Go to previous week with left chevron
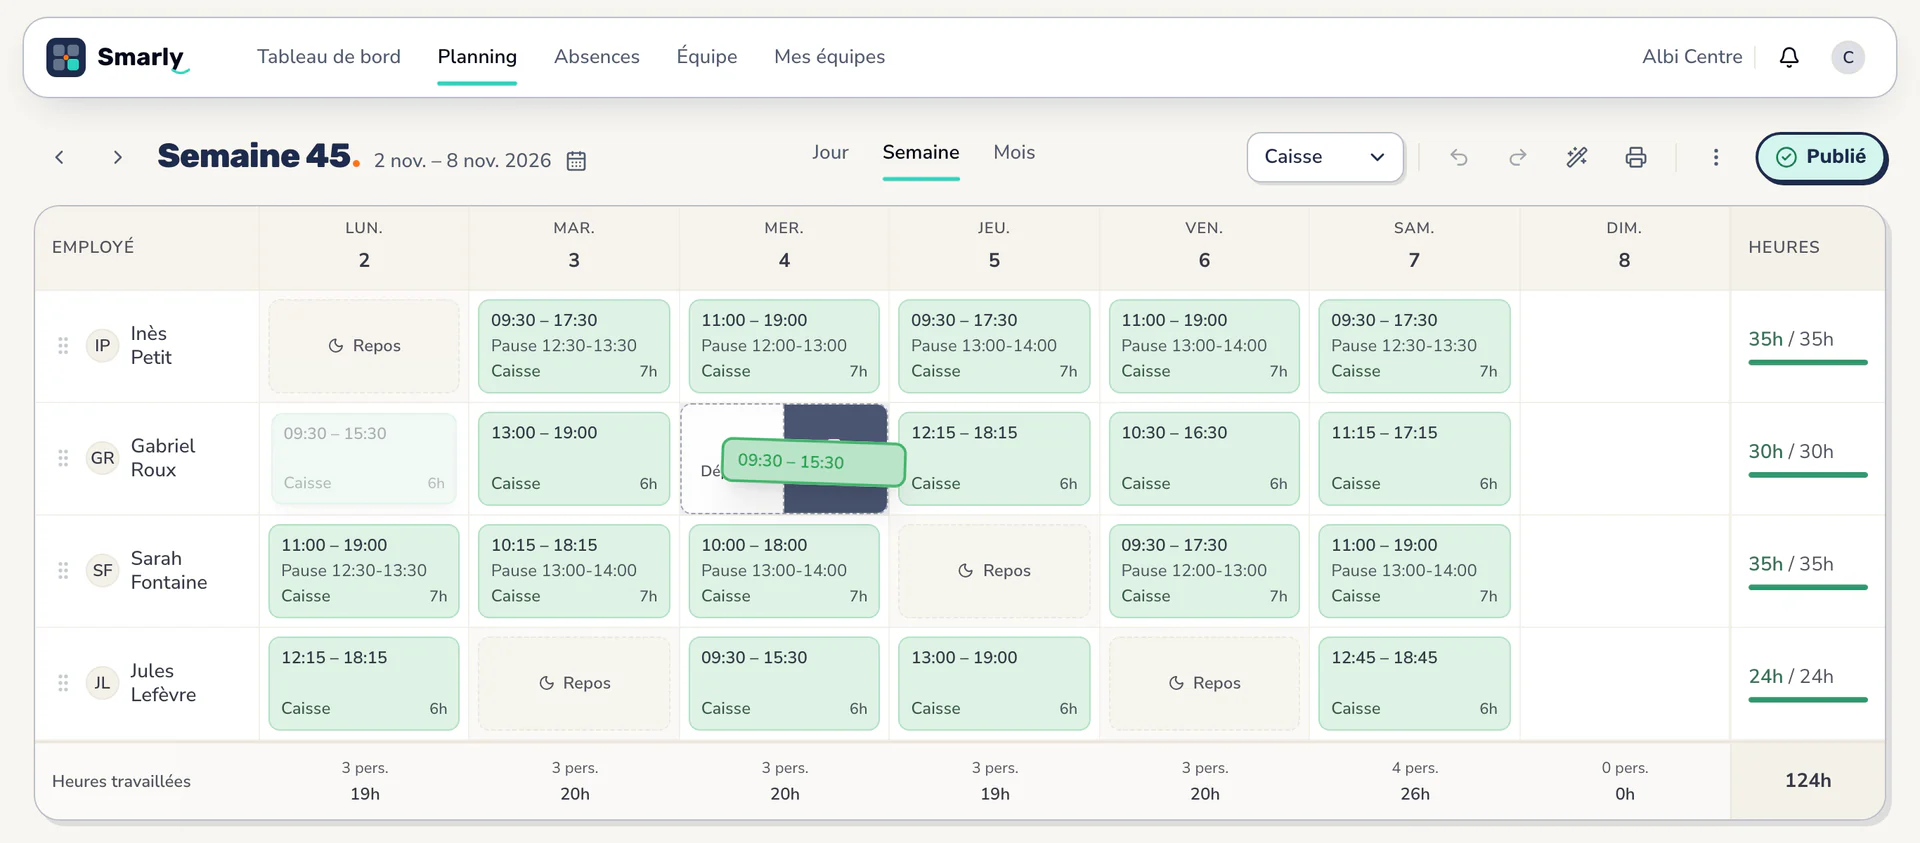Image resolution: width=1920 pixels, height=843 pixels. click(x=60, y=157)
